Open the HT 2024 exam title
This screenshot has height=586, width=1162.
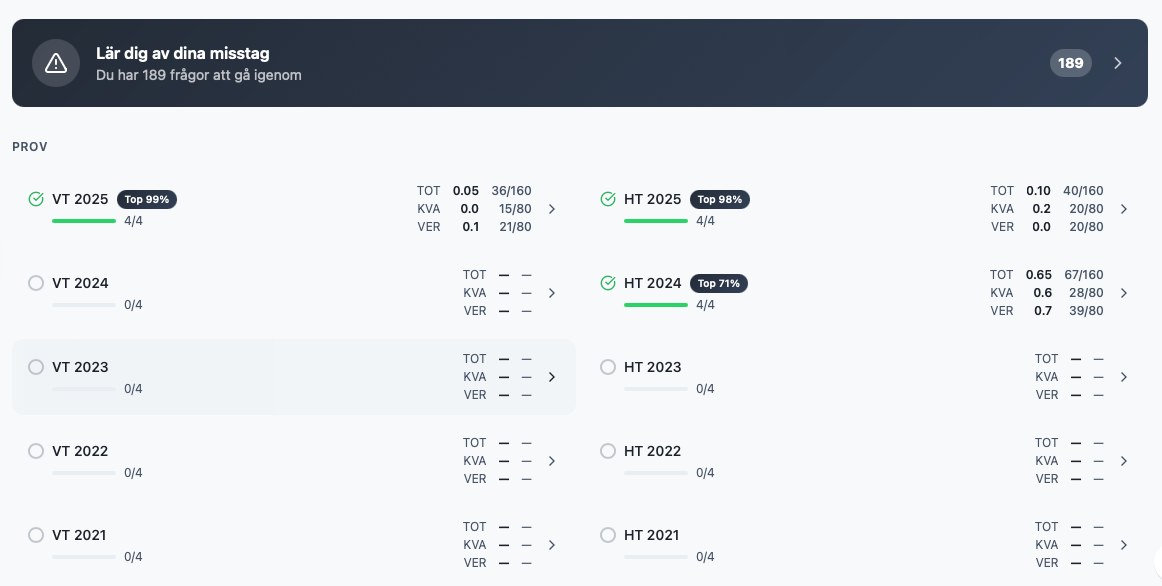pos(652,283)
